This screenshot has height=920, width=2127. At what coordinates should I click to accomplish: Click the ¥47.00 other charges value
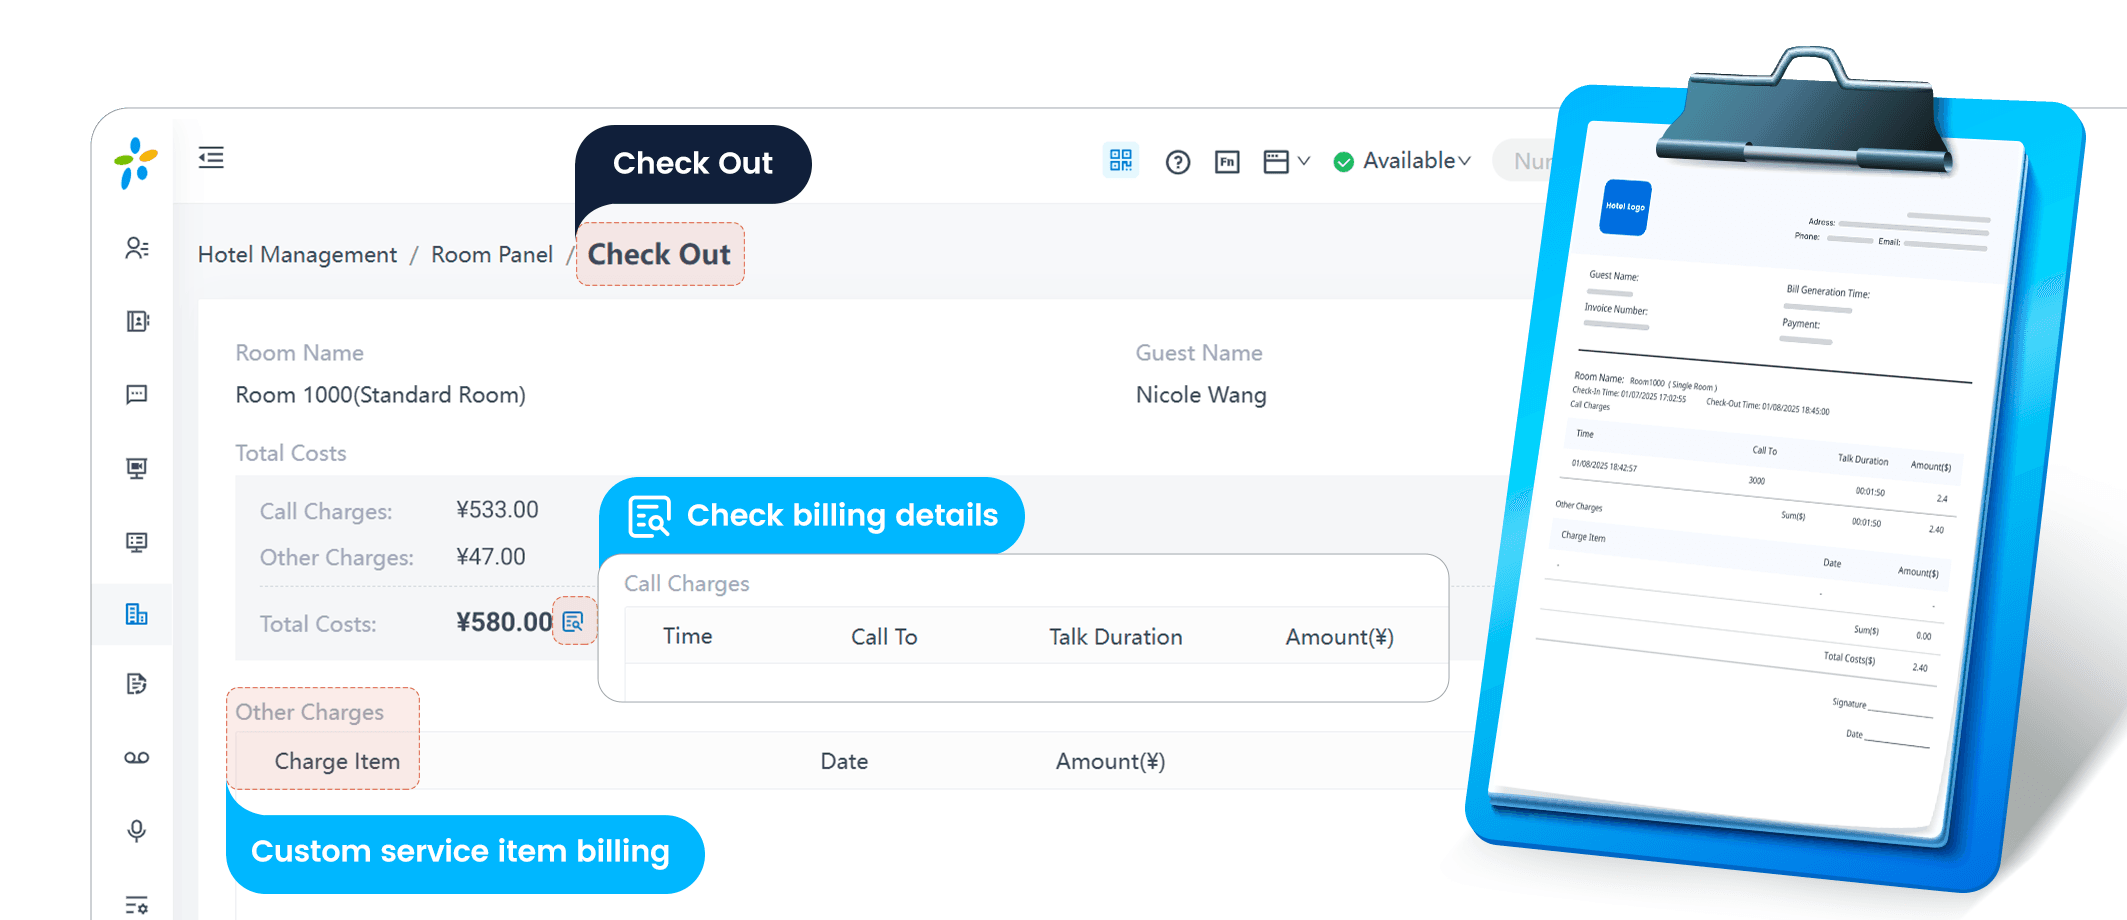pos(490,557)
